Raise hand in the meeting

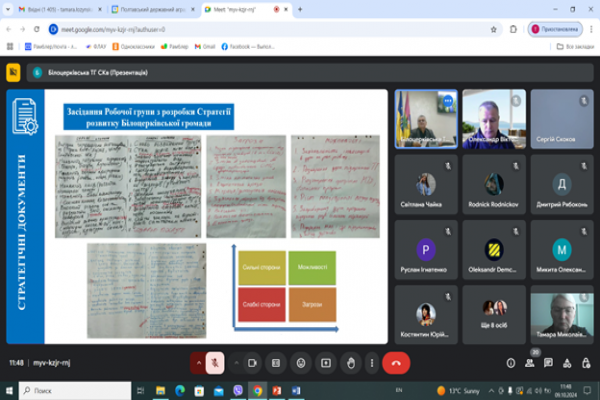tap(351, 363)
